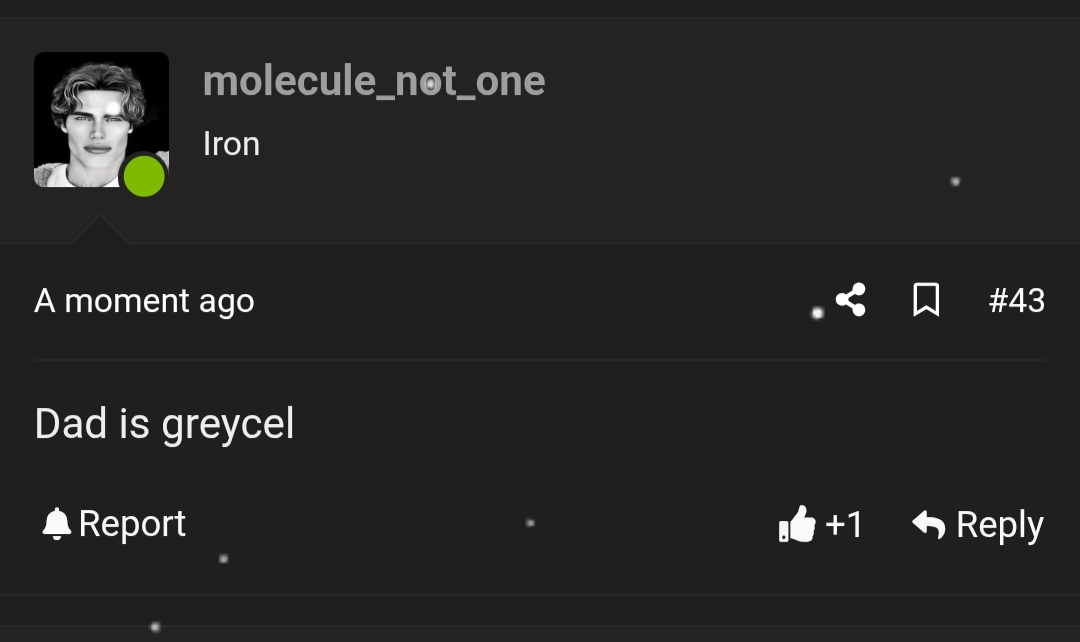1080x642 pixels.
Task: Click the 'A moment ago' timestamp
Action: [x=144, y=301]
